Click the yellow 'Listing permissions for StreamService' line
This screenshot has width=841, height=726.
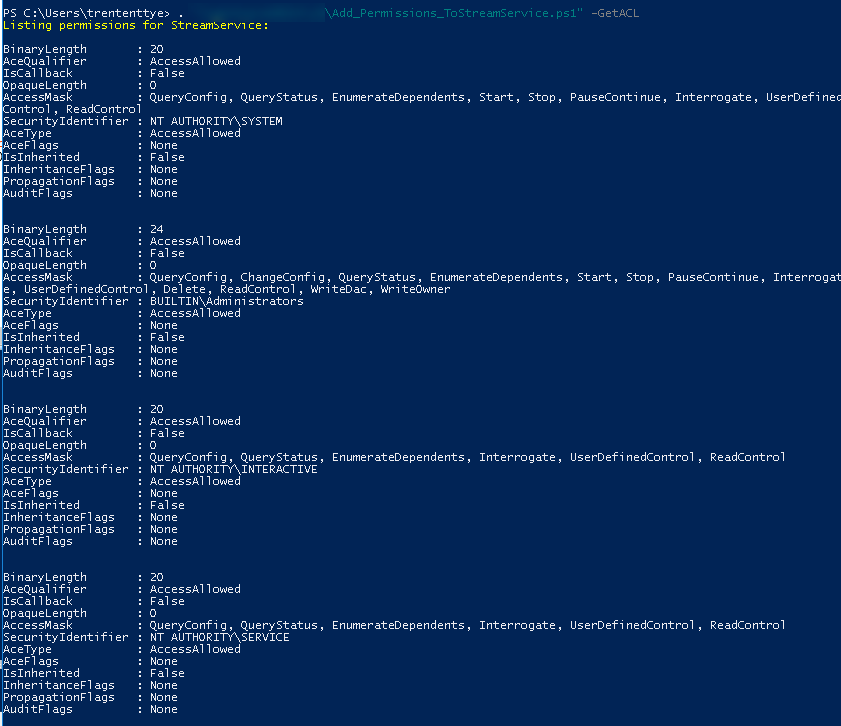(135, 25)
